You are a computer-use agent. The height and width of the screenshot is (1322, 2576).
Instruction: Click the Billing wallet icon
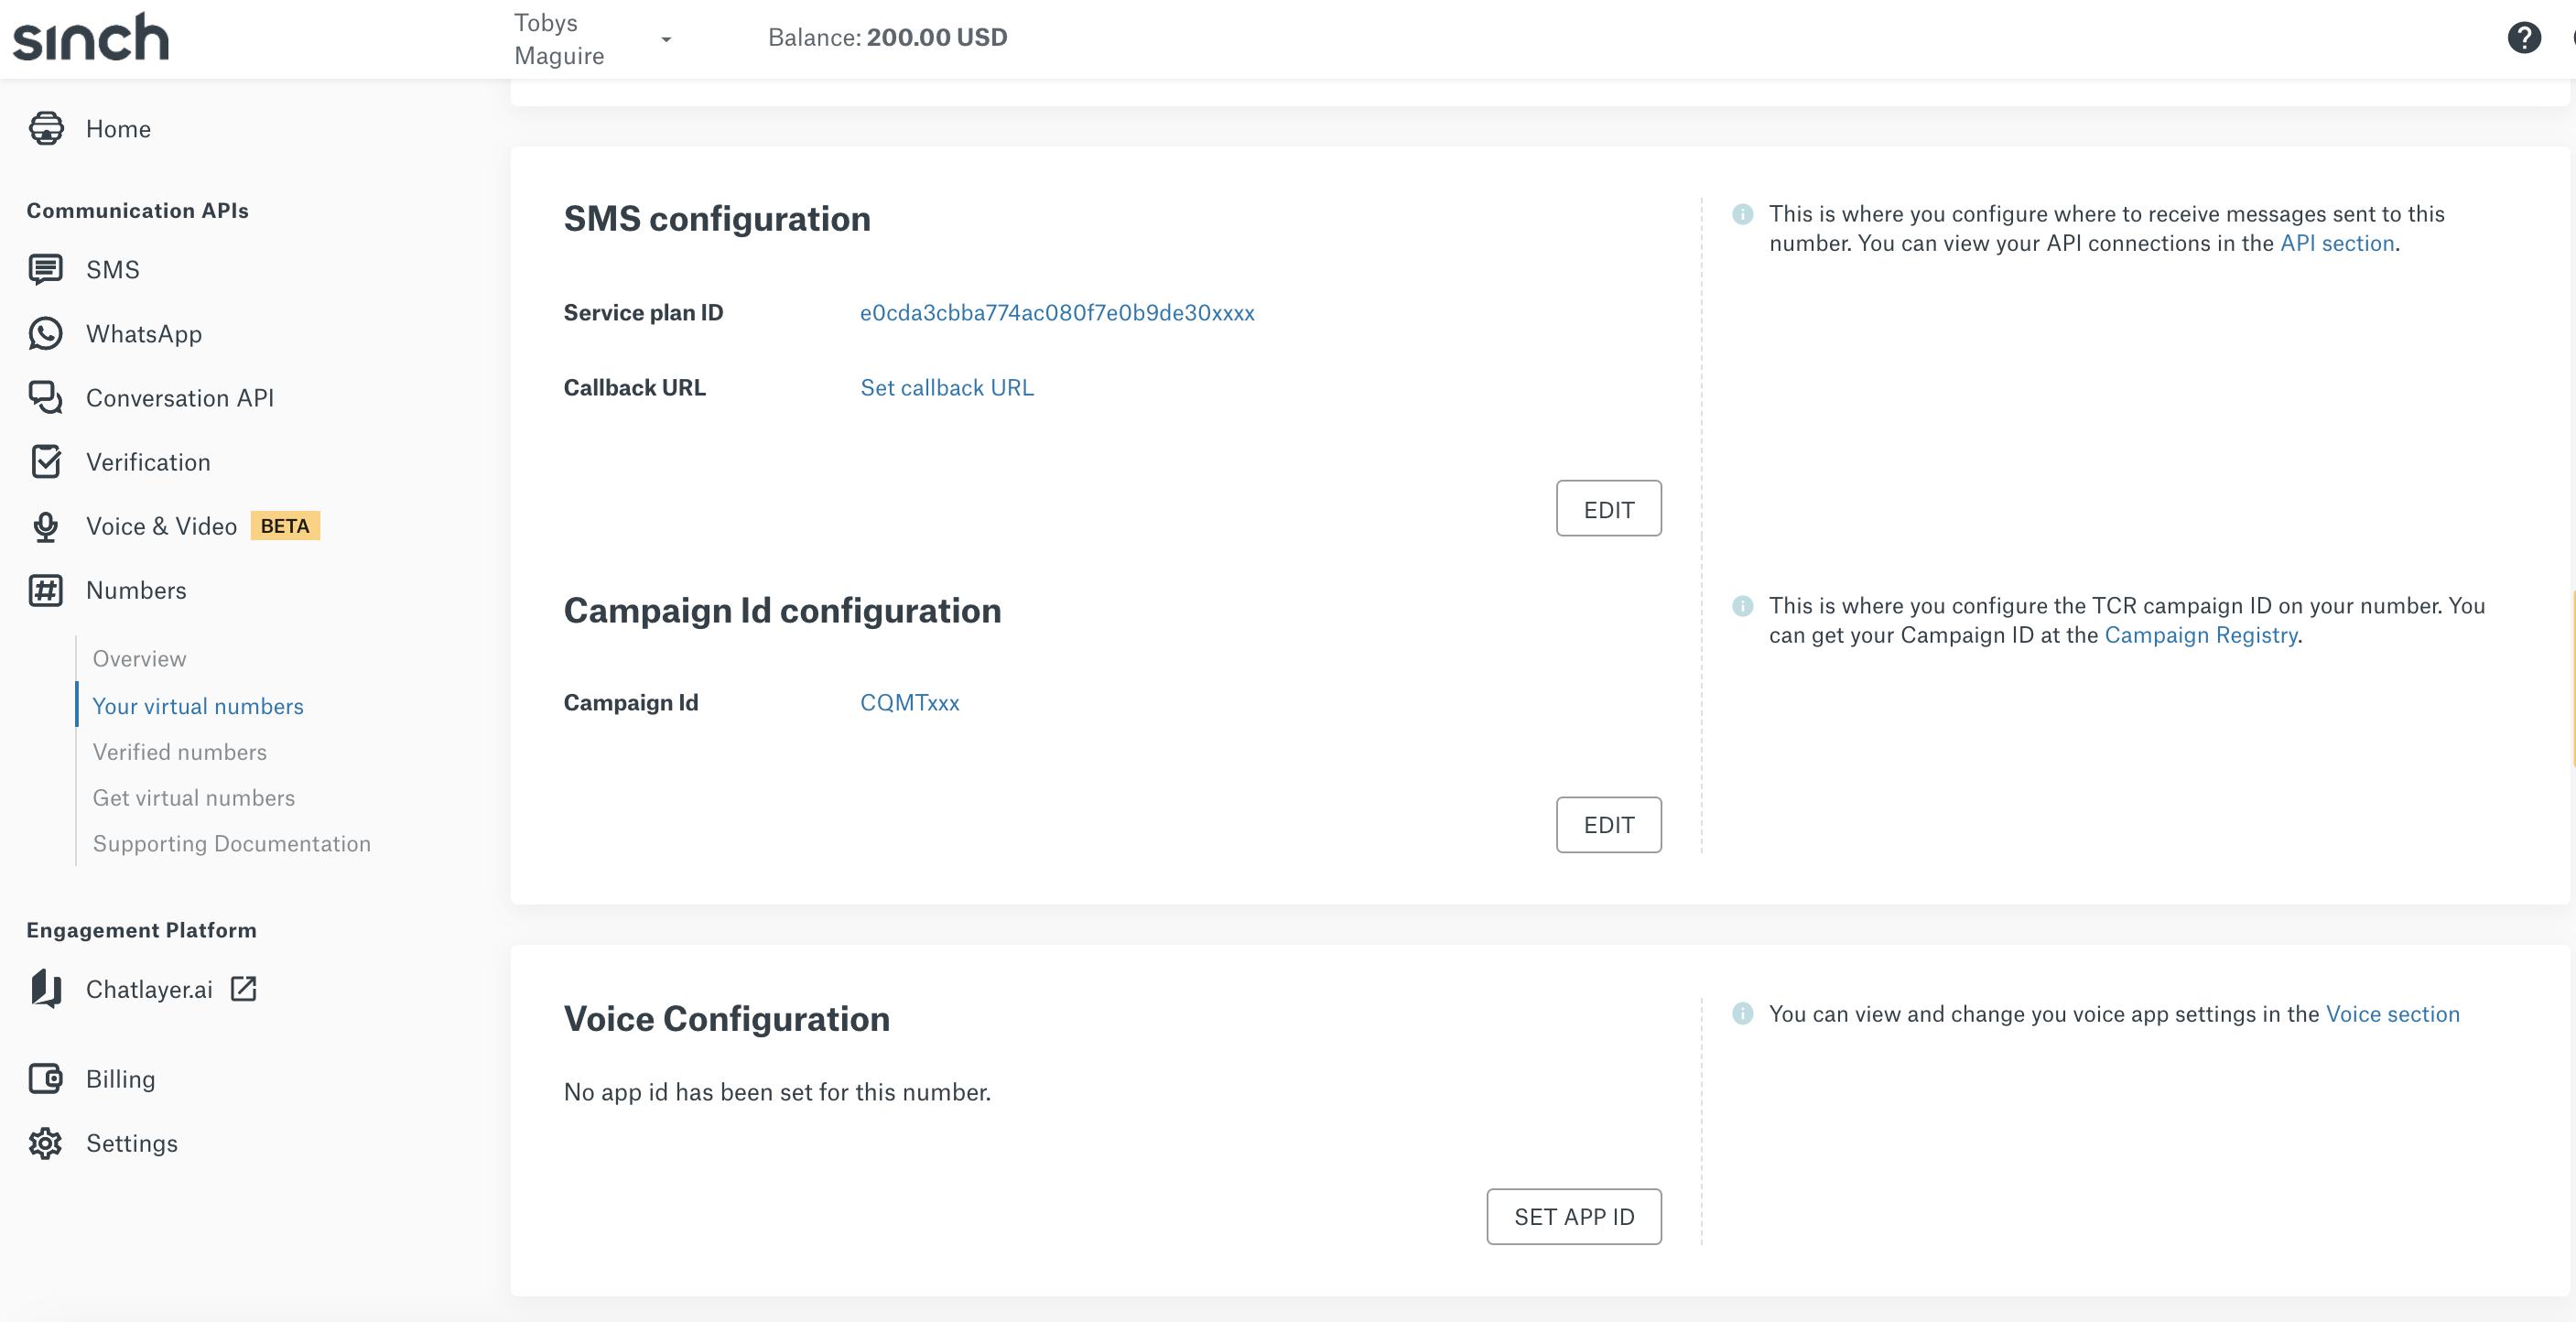46,1079
